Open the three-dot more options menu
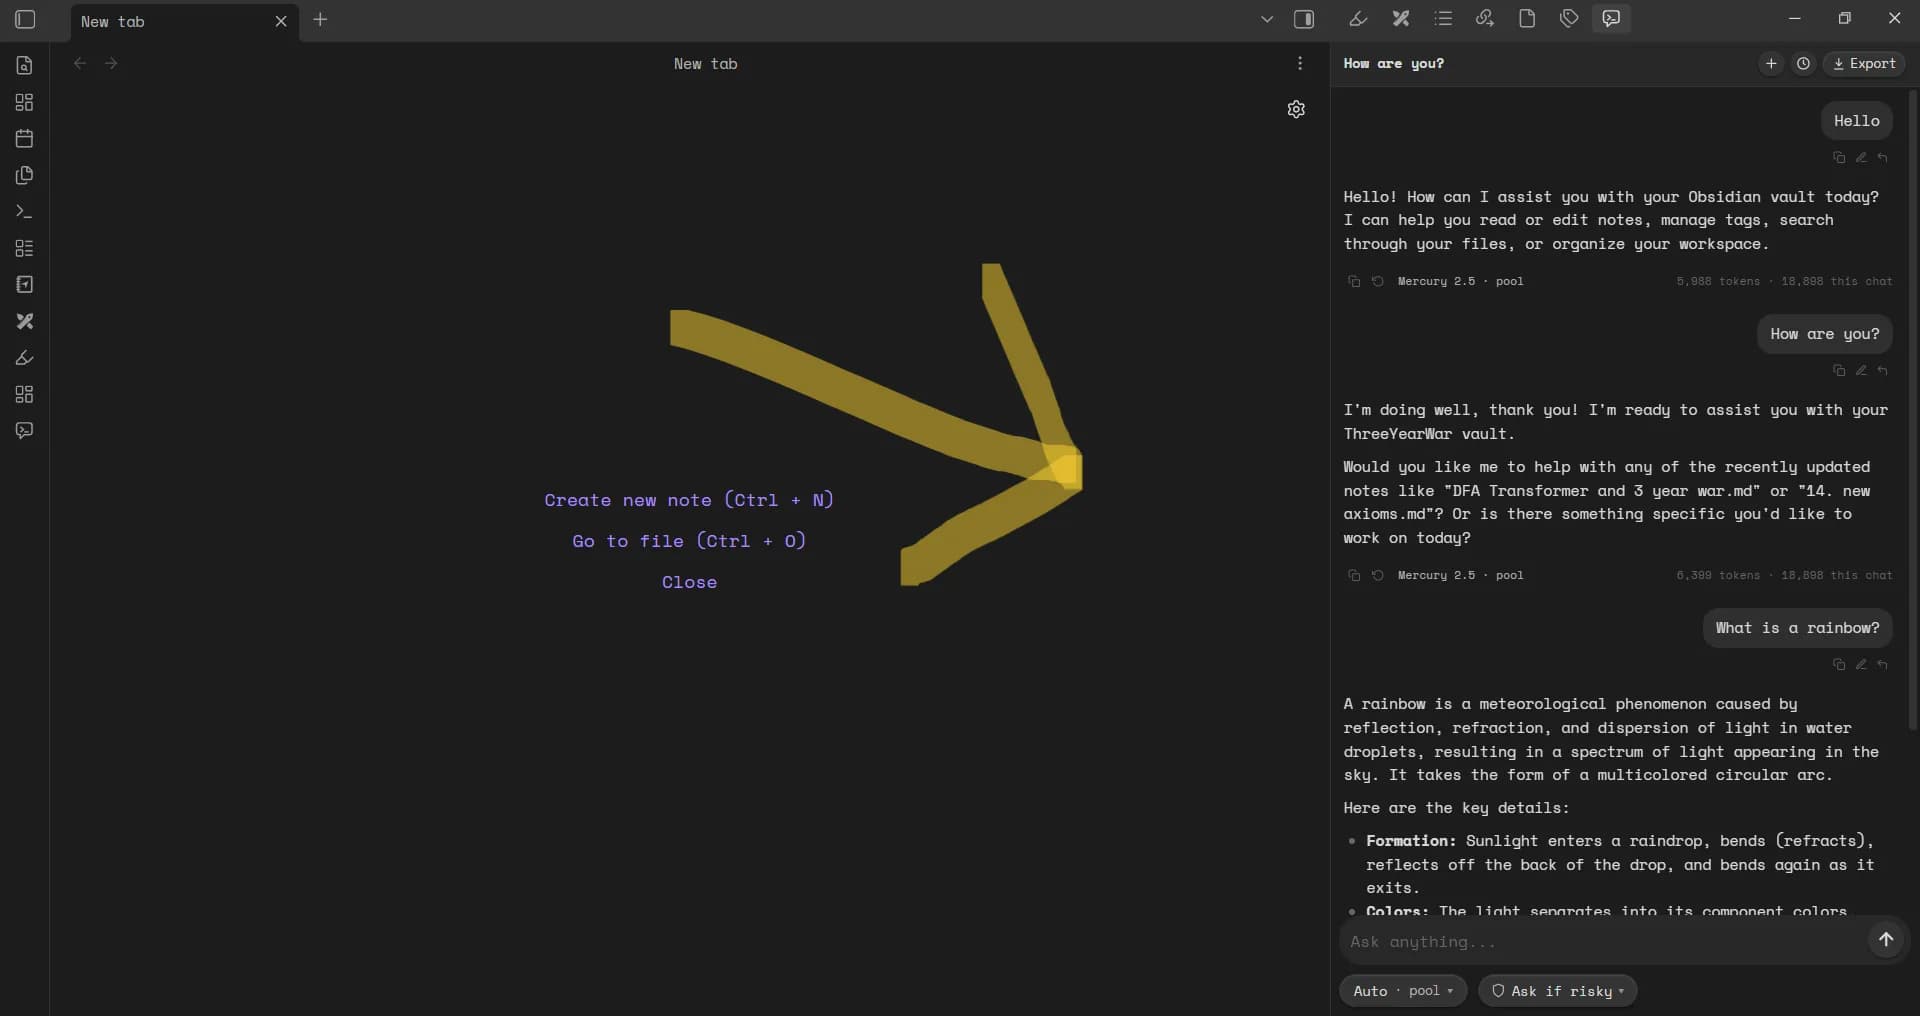Screen dimensions: 1920x1016 click(x=1300, y=64)
